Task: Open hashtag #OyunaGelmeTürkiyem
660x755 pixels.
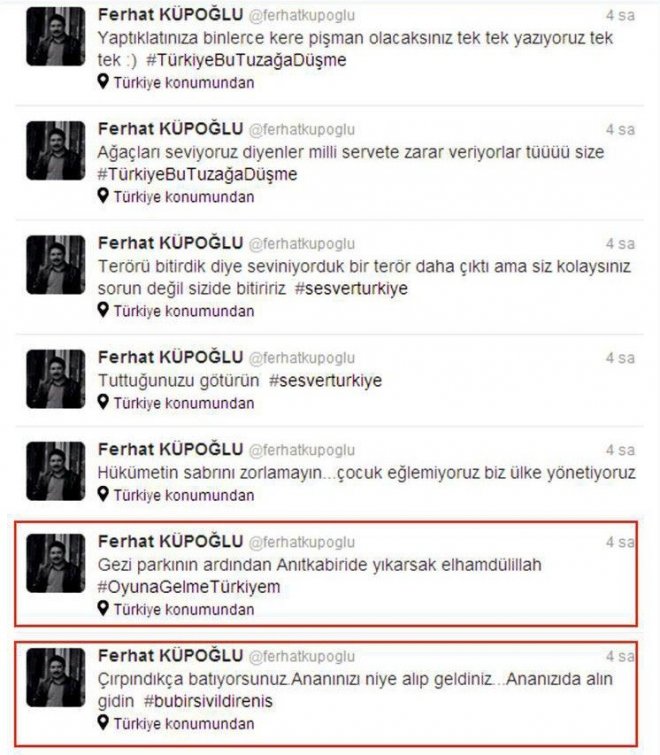Action: [189, 587]
